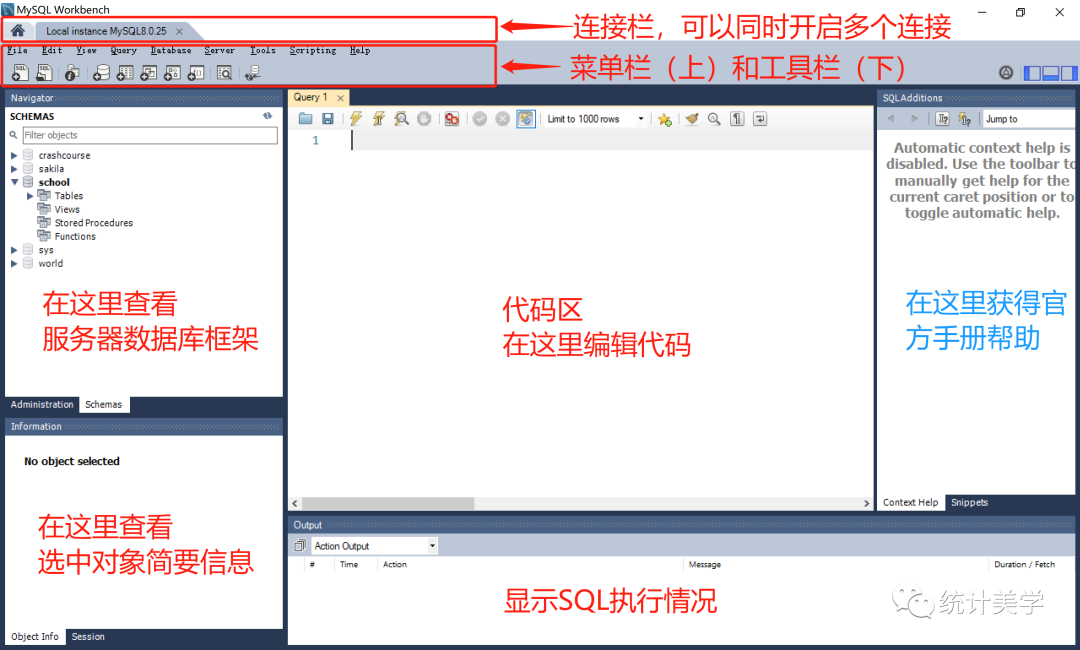Execute statement under cursor icon
The width and height of the screenshot is (1080, 650).
pyautogui.click(x=379, y=119)
